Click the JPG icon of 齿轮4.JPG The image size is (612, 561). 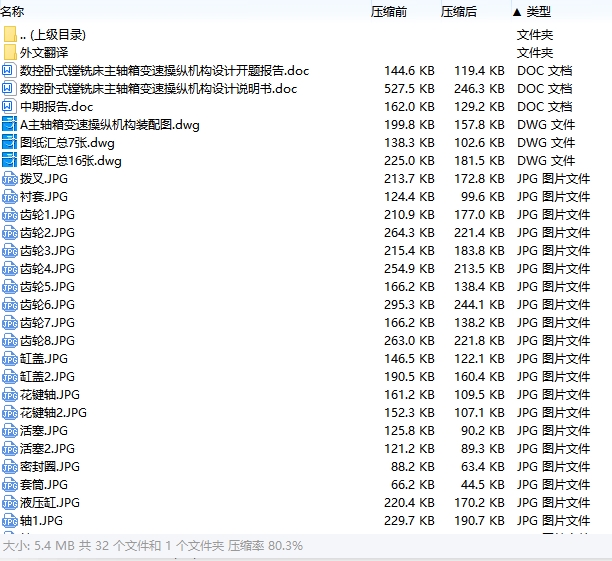coord(10,269)
